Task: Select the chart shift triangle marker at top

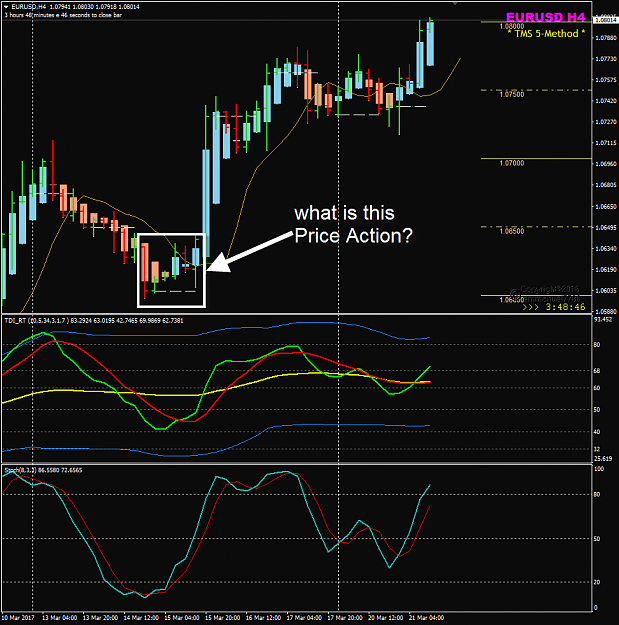Action: tap(455, 4)
